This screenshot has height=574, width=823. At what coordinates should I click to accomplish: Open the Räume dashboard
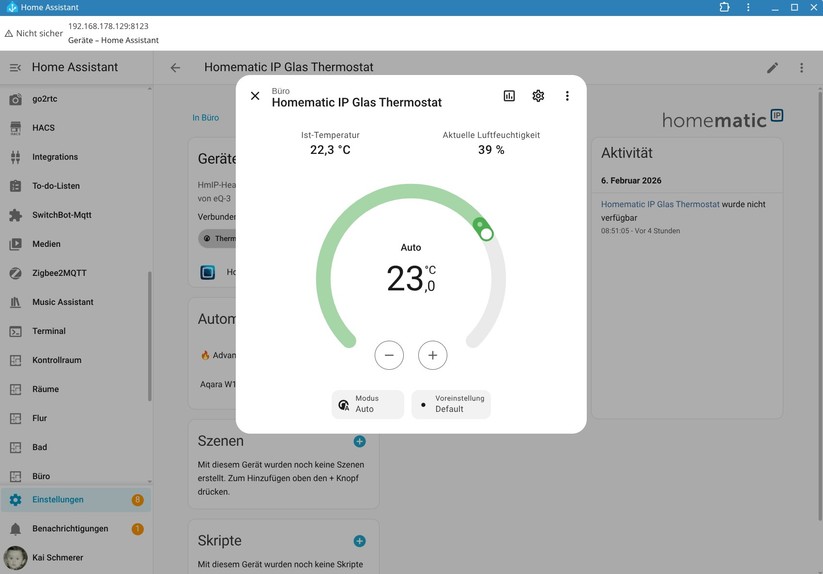[76, 389]
